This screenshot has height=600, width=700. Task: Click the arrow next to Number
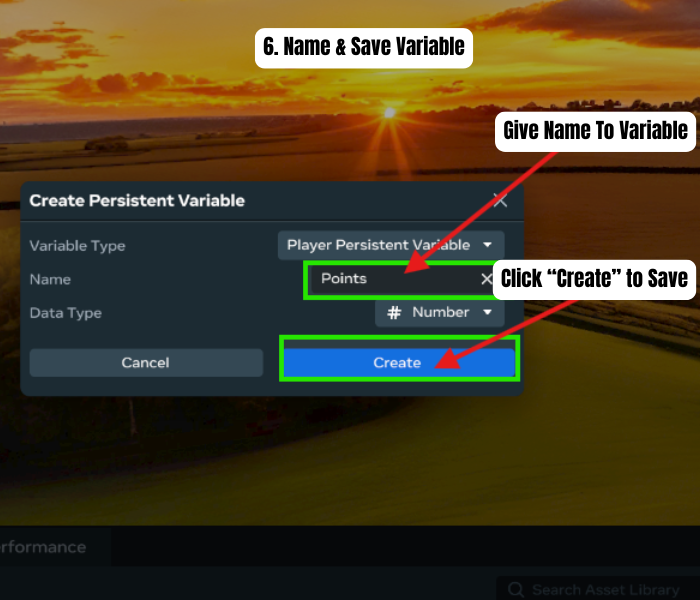(x=488, y=312)
